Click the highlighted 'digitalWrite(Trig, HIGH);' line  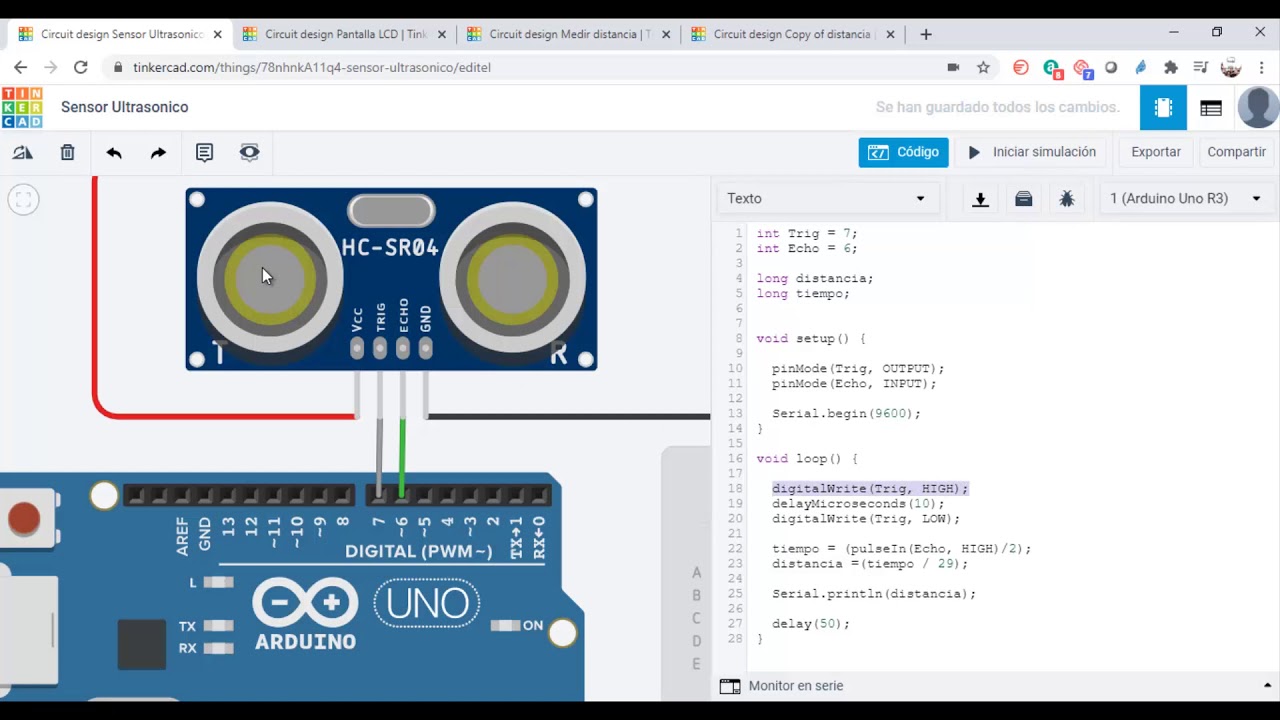point(870,488)
